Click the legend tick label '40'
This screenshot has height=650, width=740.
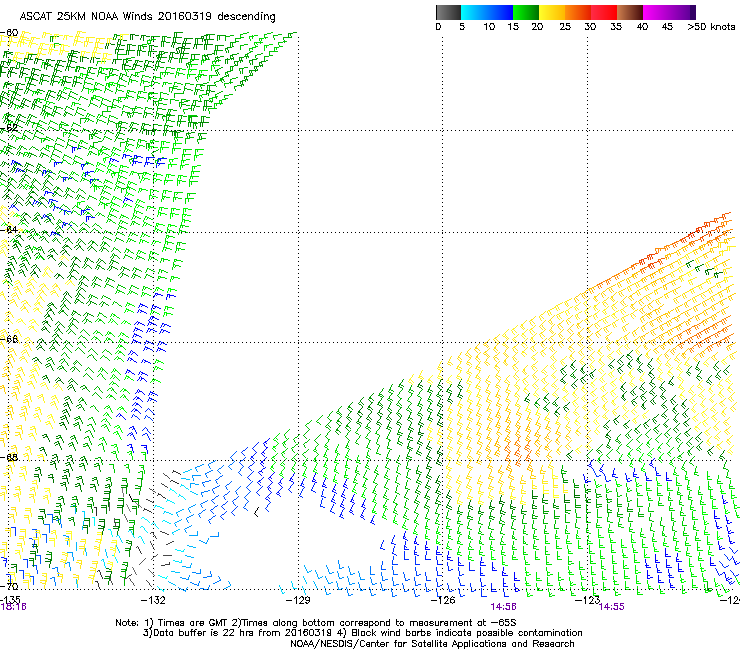tap(642, 27)
